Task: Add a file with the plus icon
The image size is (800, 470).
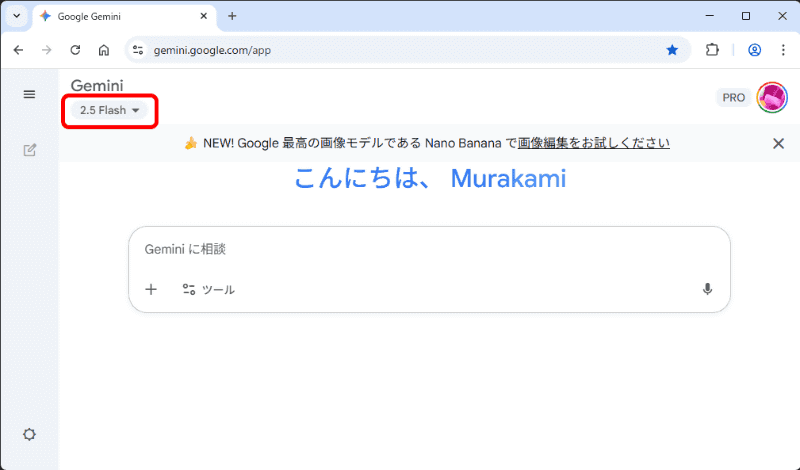Action: coord(151,289)
